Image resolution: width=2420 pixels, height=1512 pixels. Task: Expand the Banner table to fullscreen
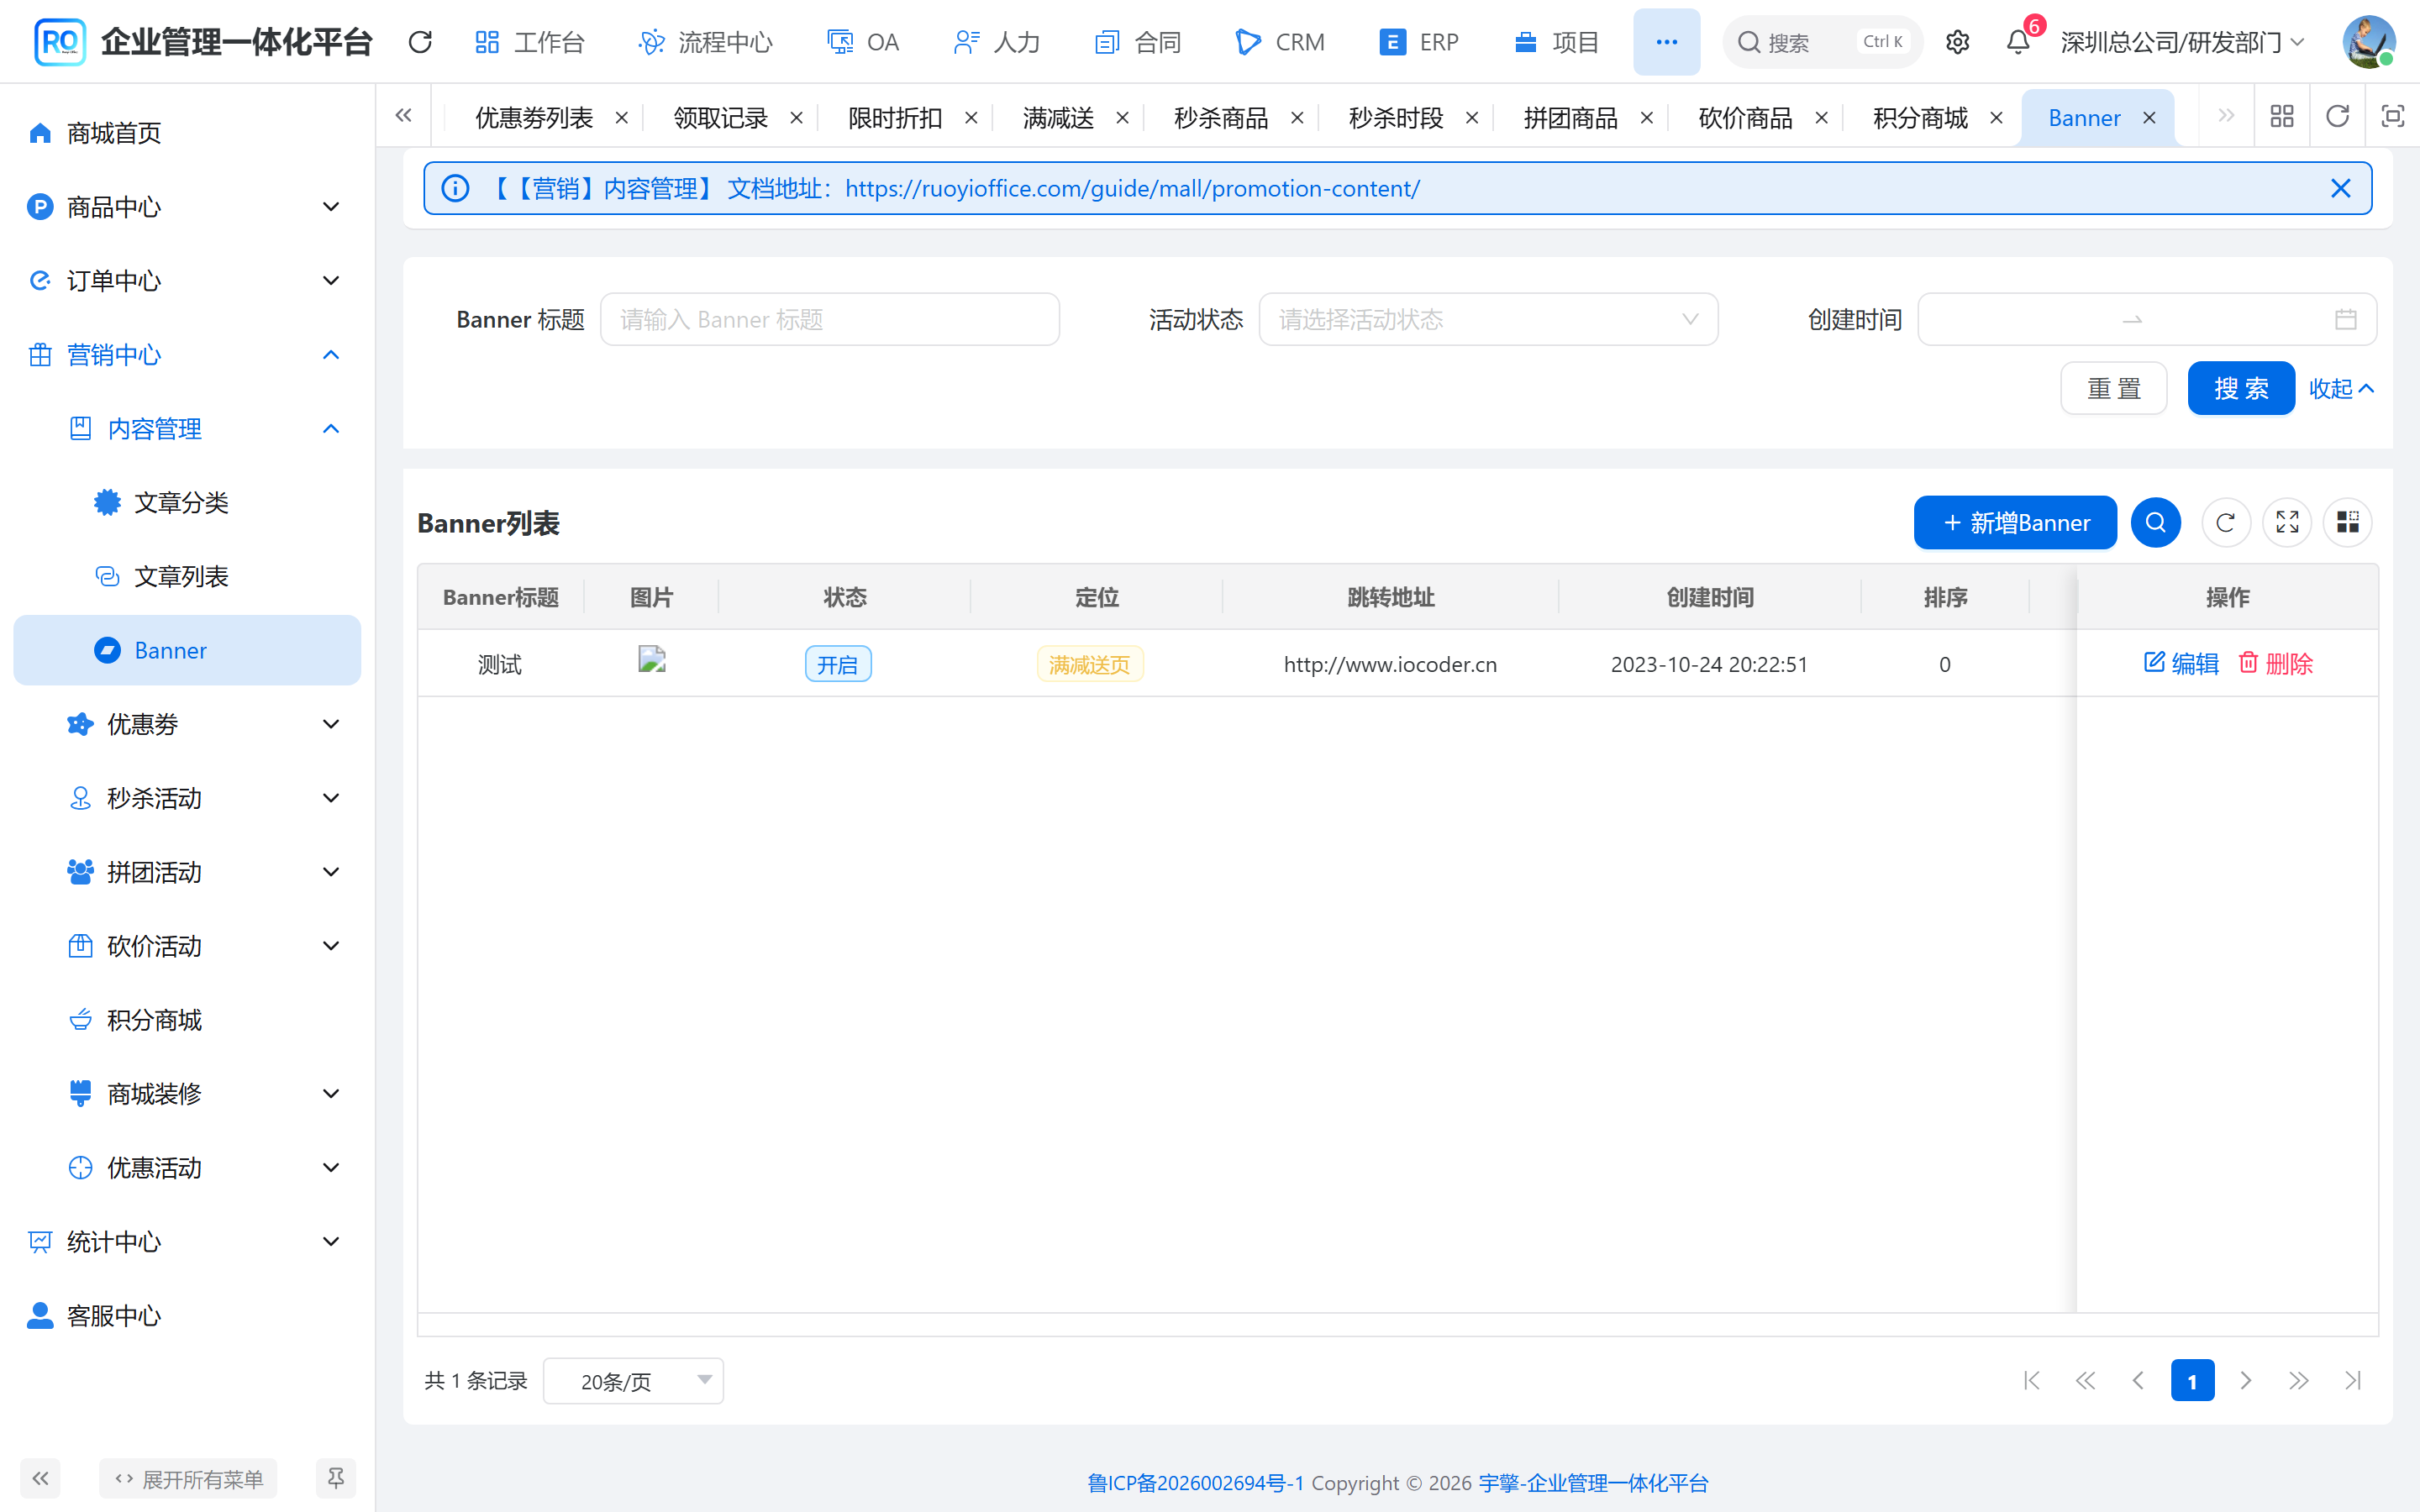click(2287, 522)
